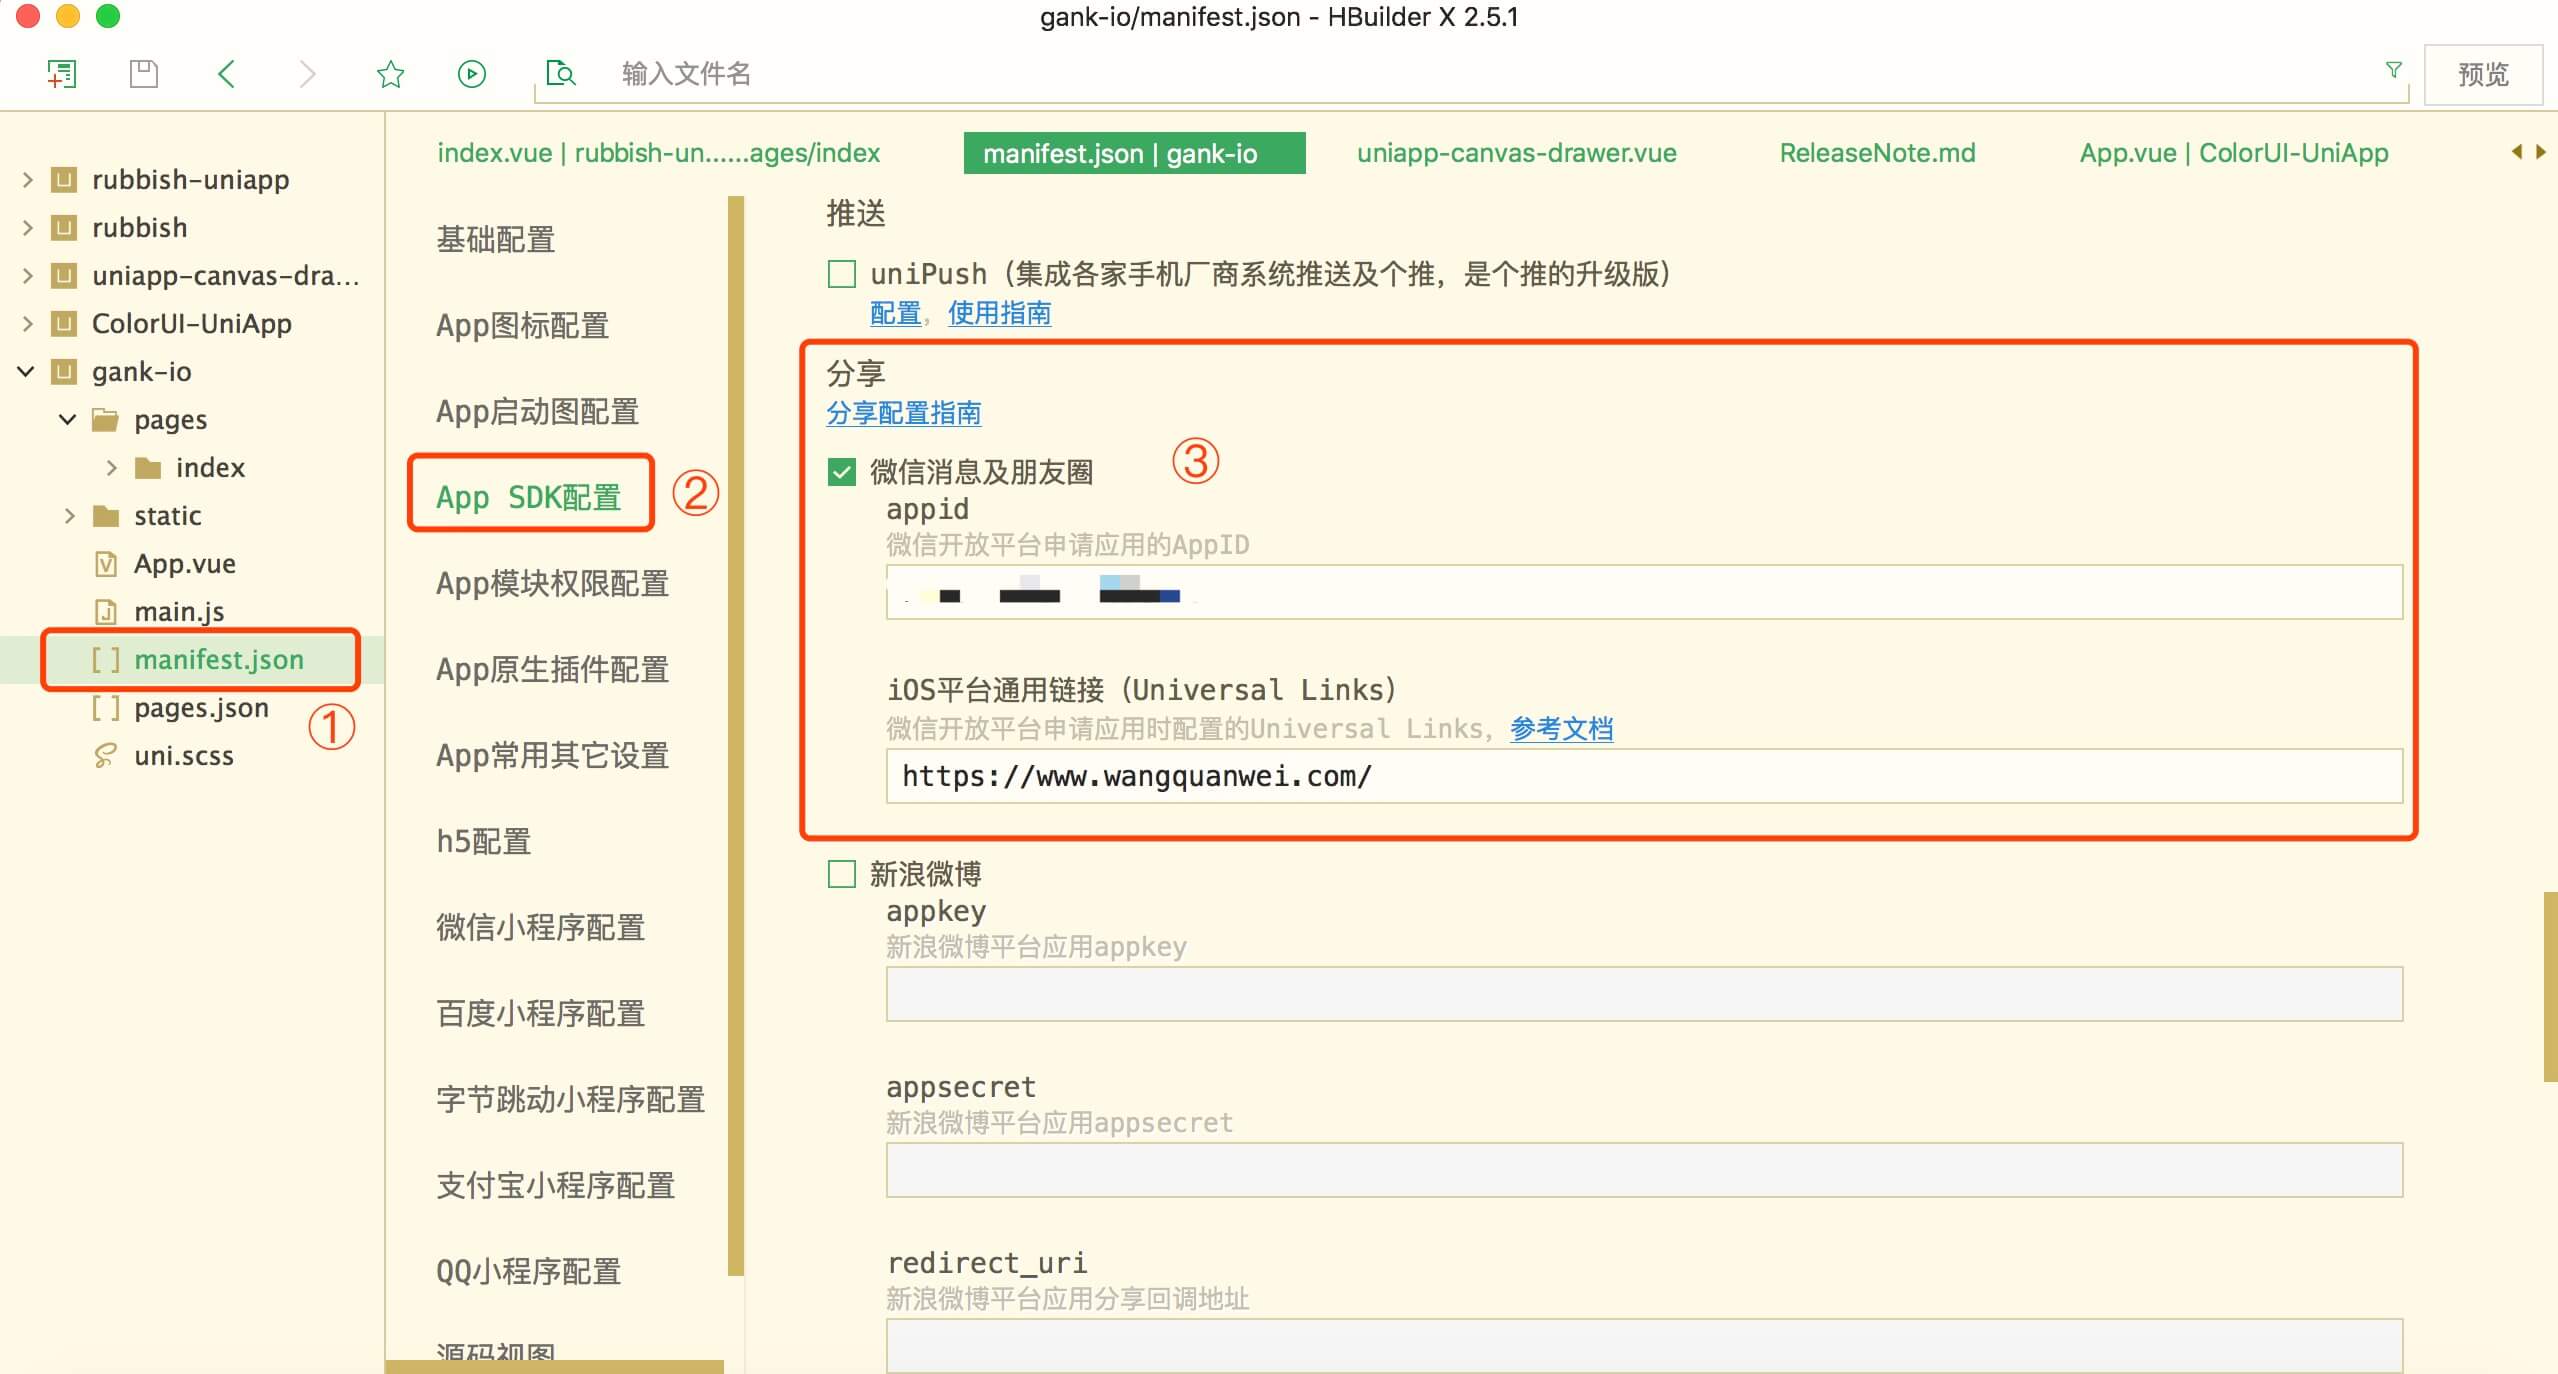The image size is (2558, 1374).
Task: Go forward with the right arrow icon
Action: click(307, 73)
